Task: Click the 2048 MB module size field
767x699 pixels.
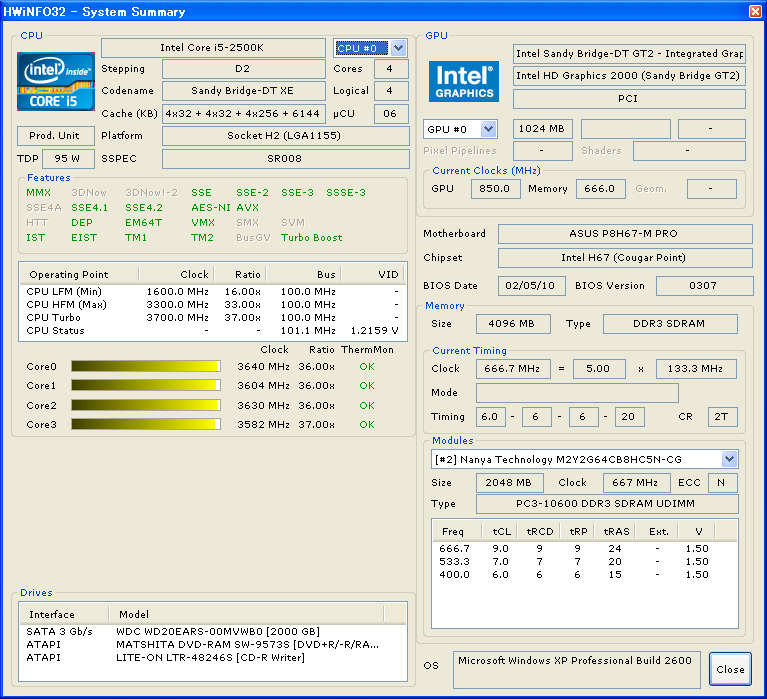Action: [509, 483]
